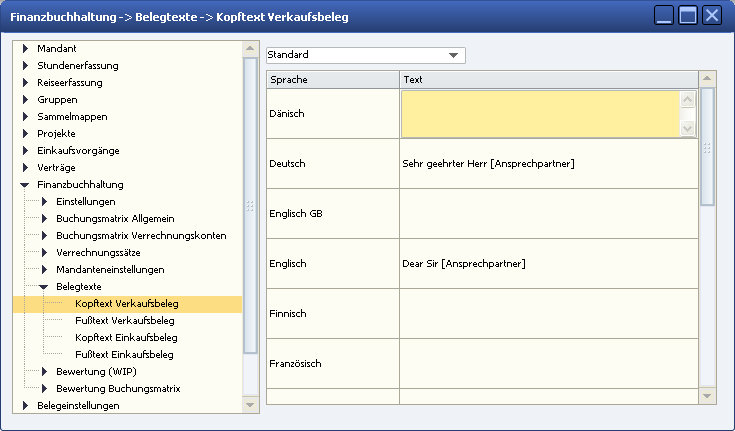Open Fußtext Einkaufsbeleg entry
The width and height of the screenshot is (735, 431).
point(124,355)
